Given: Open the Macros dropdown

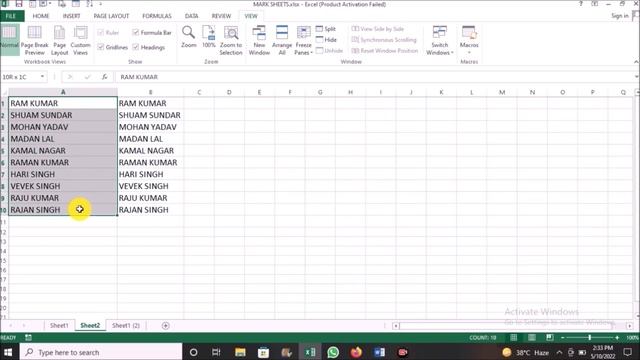Looking at the screenshot, I should click(x=469, y=40).
